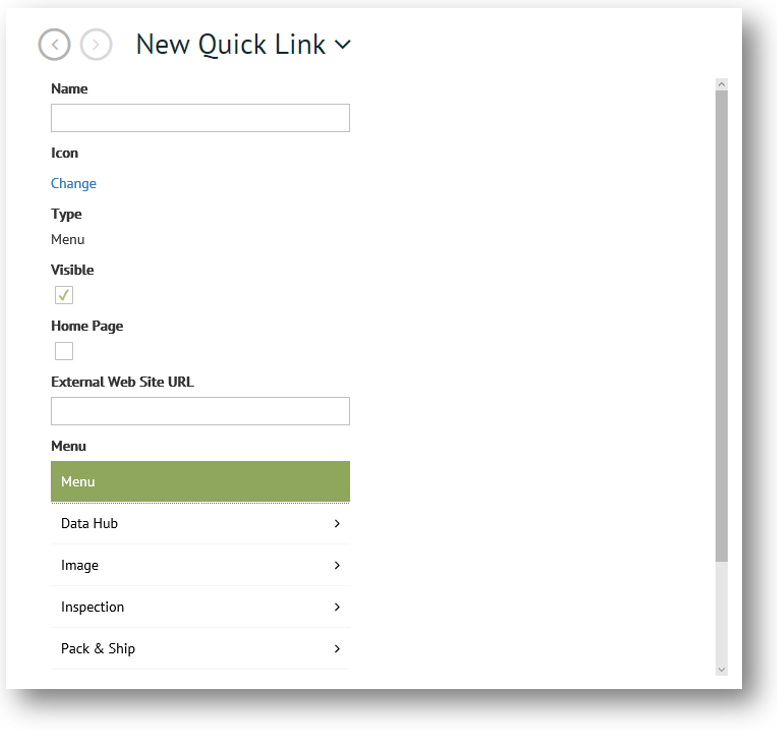Expand the Pack & Ship chevron arrow

pyautogui.click(x=337, y=648)
